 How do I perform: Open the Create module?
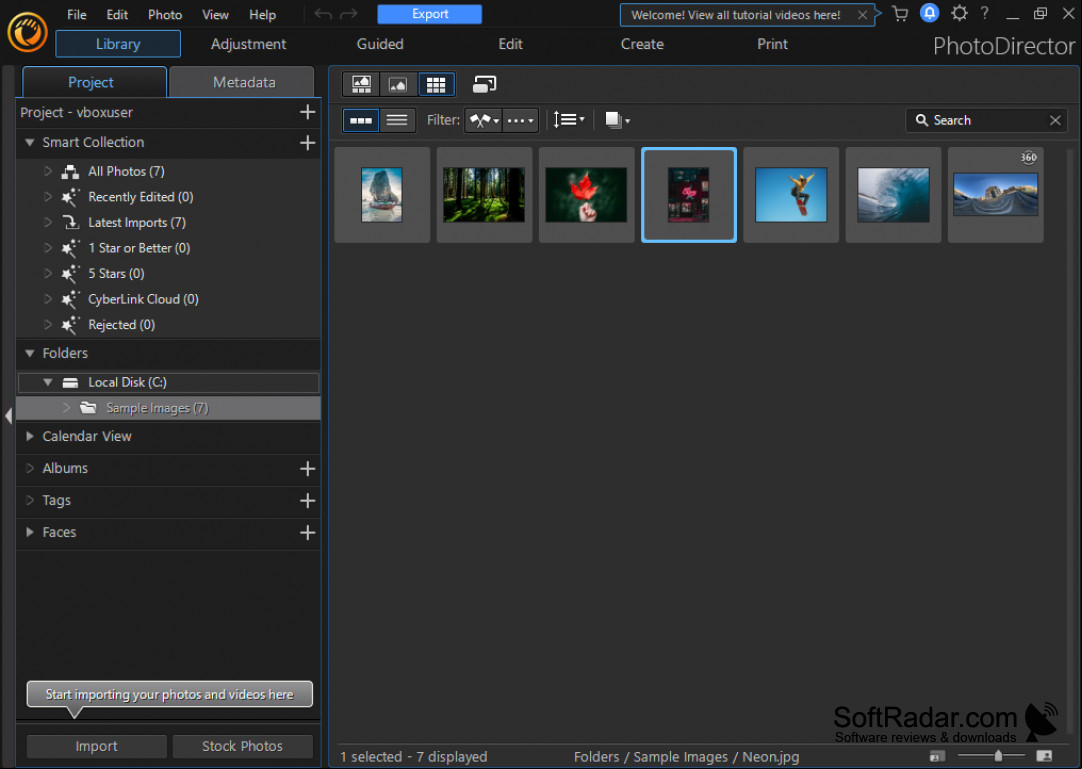click(642, 44)
